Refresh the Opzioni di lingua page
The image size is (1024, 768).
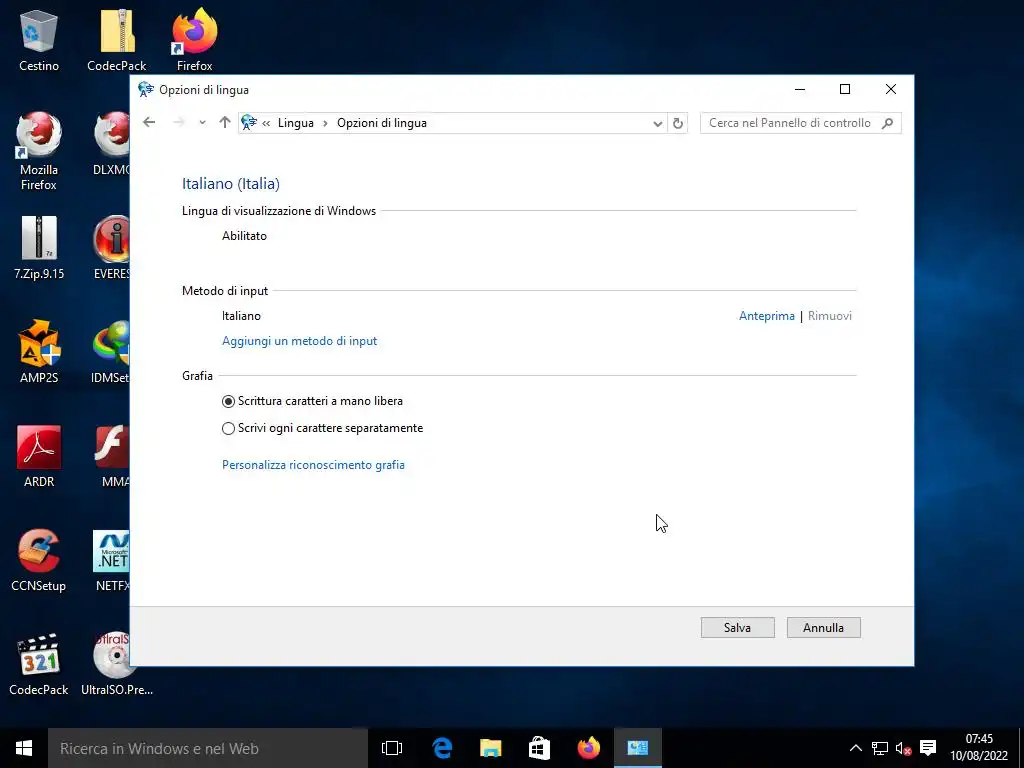pyautogui.click(x=678, y=123)
